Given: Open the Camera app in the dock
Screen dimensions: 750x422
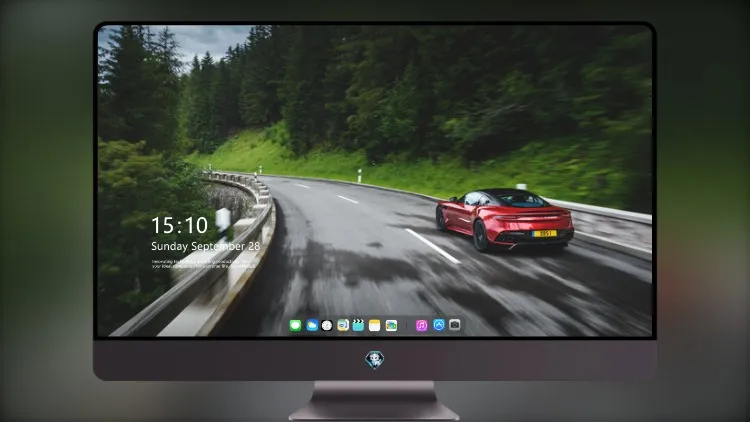Looking at the screenshot, I should 454,325.
